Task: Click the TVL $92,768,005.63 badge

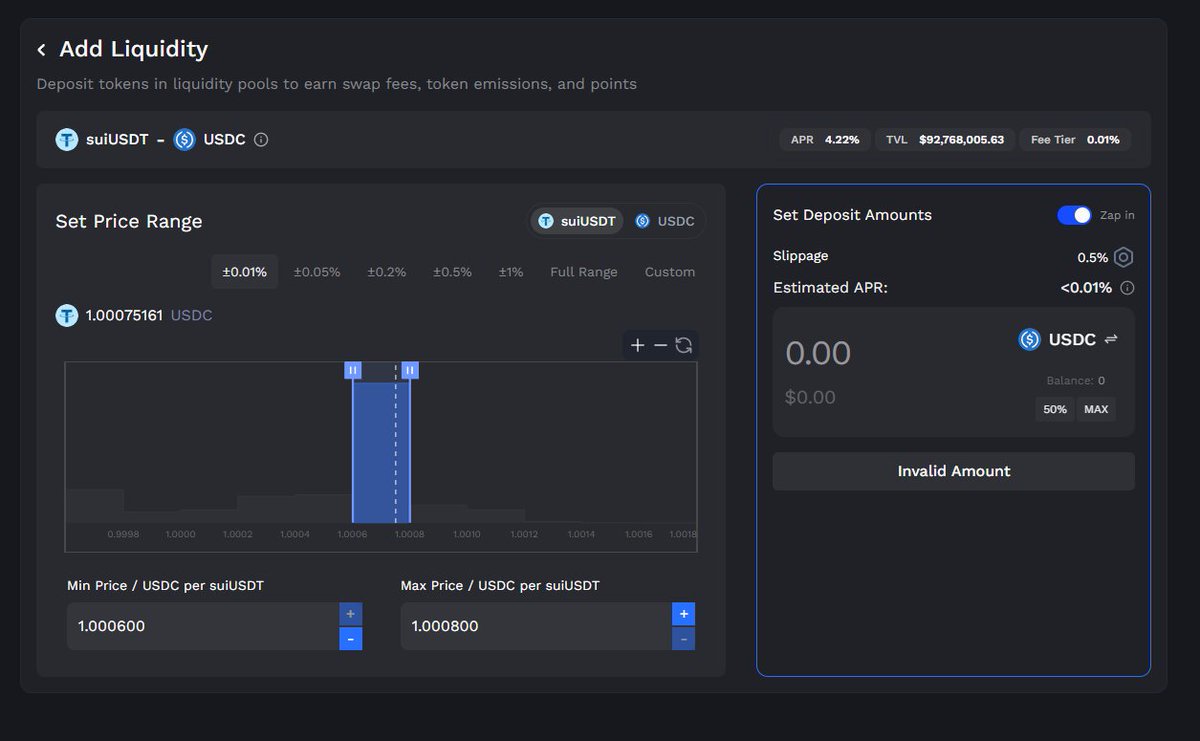Action: point(945,140)
